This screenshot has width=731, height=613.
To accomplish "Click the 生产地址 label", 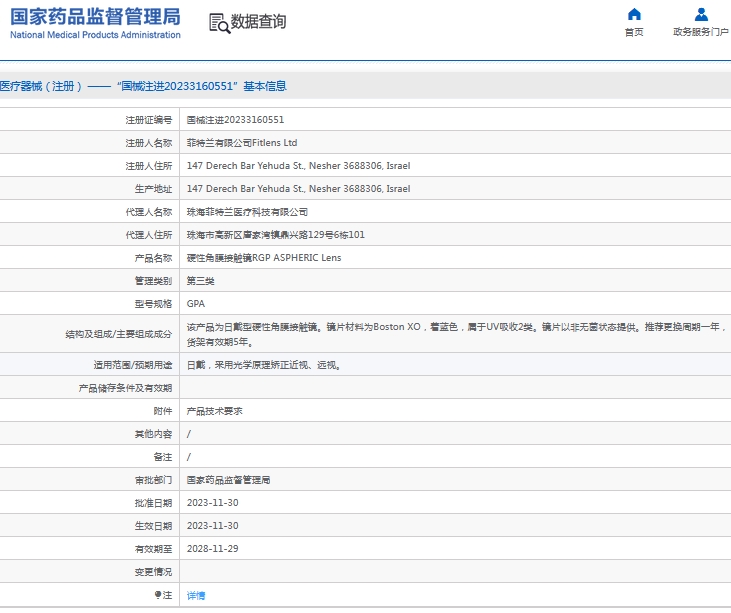I will click(x=153, y=189).
